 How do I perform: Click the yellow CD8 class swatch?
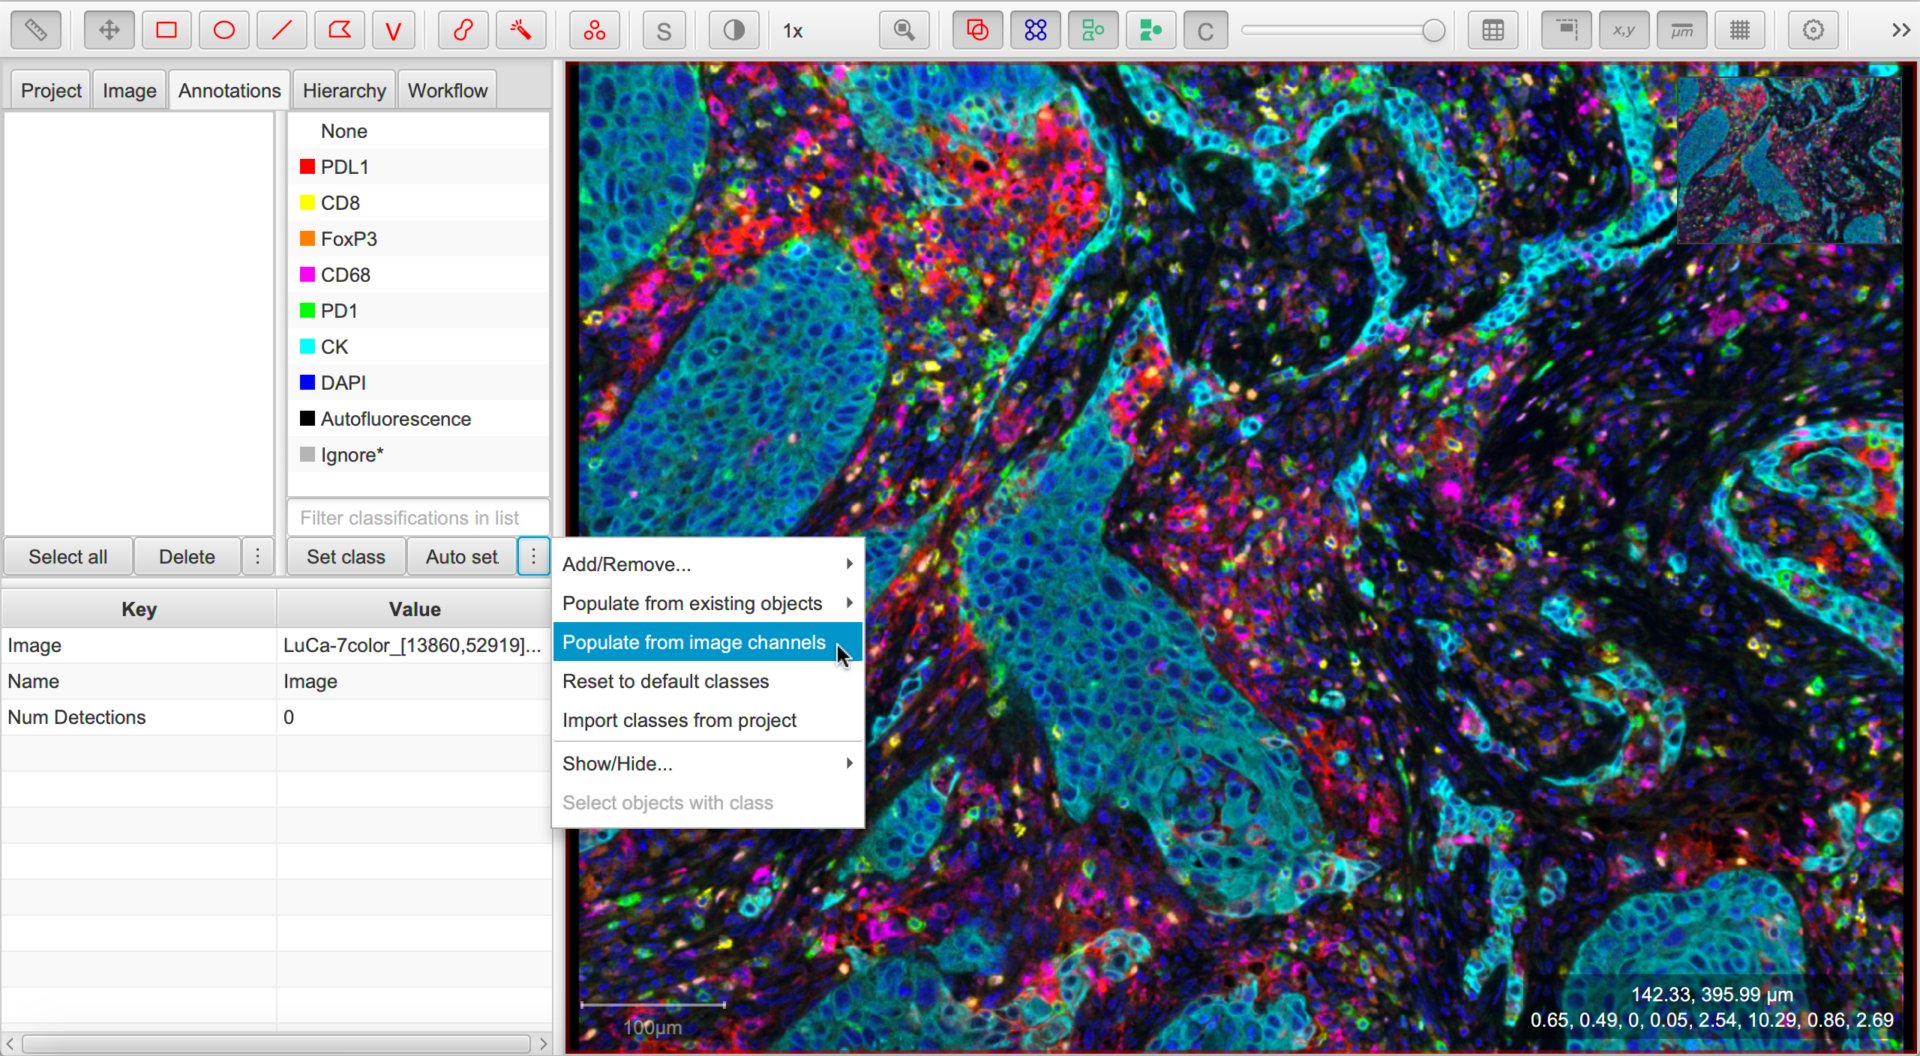tap(308, 203)
